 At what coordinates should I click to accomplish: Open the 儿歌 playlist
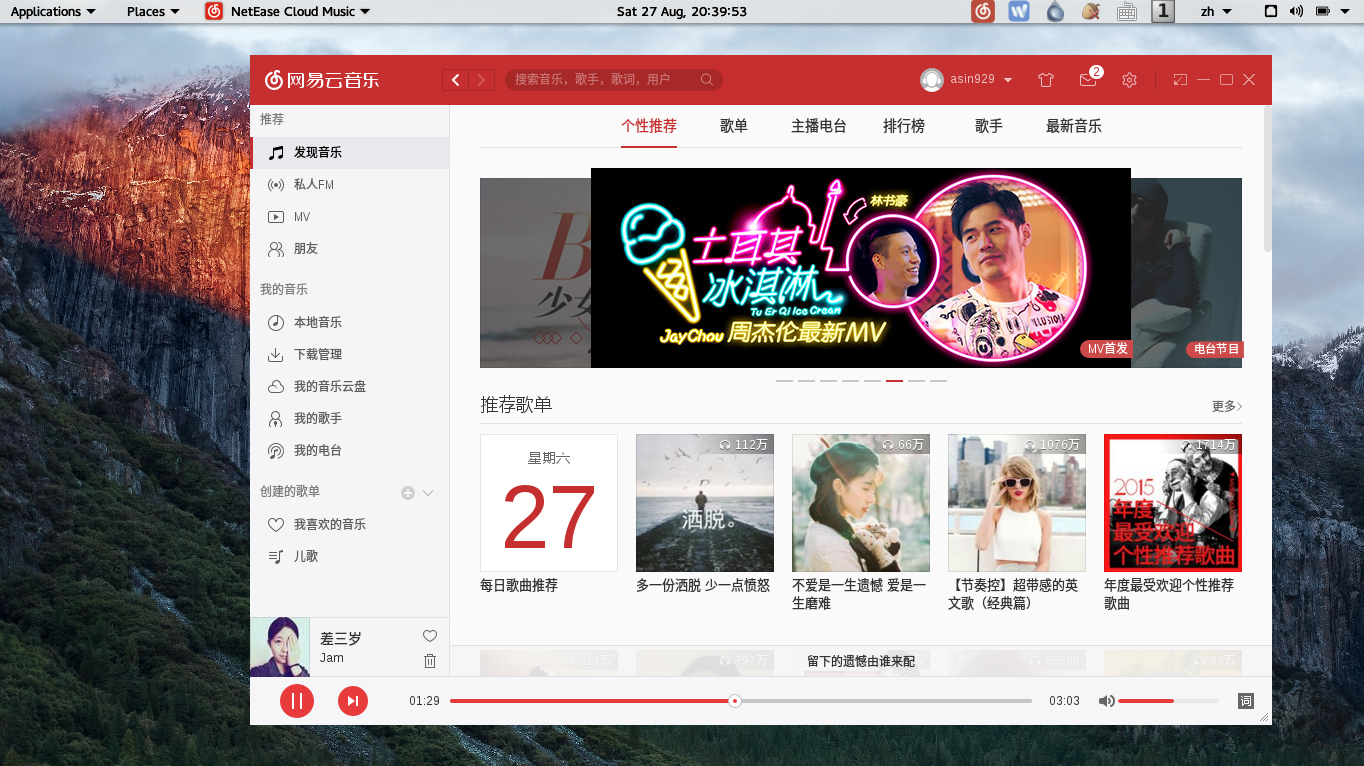point(350,557)
